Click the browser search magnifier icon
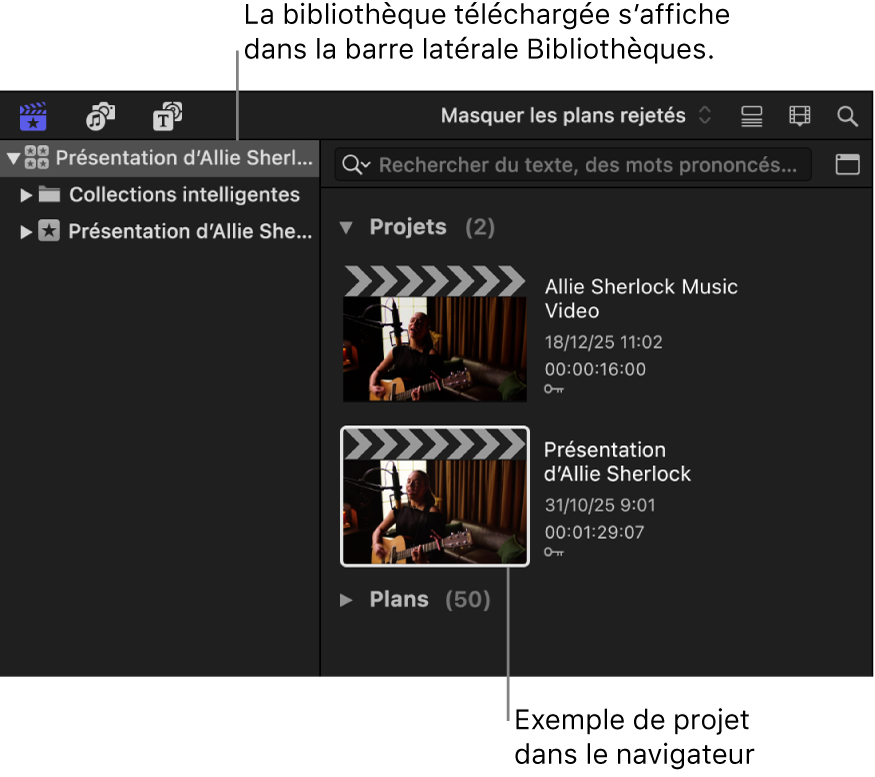Viewport: 875px width, 777px height. click(847, 116)
